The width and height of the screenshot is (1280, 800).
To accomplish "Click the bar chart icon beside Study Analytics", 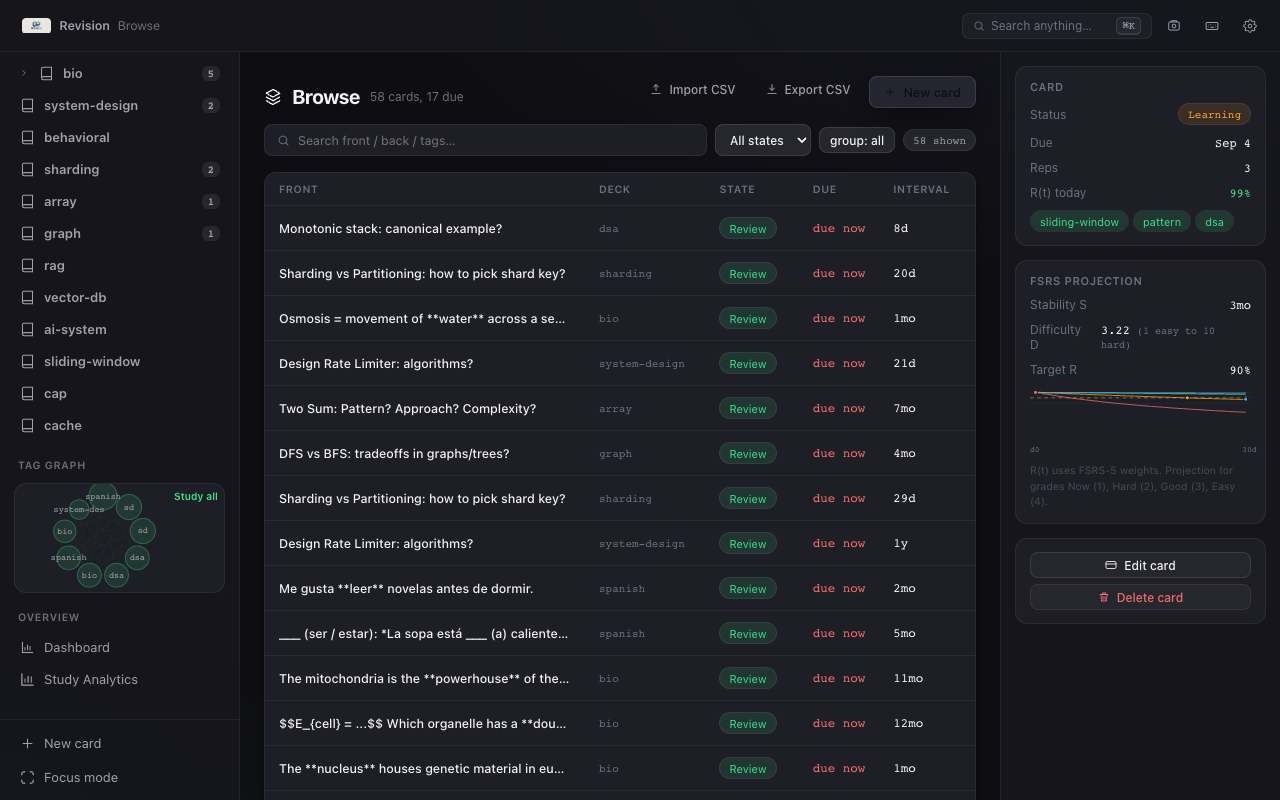I will click(x=27, y=679).
